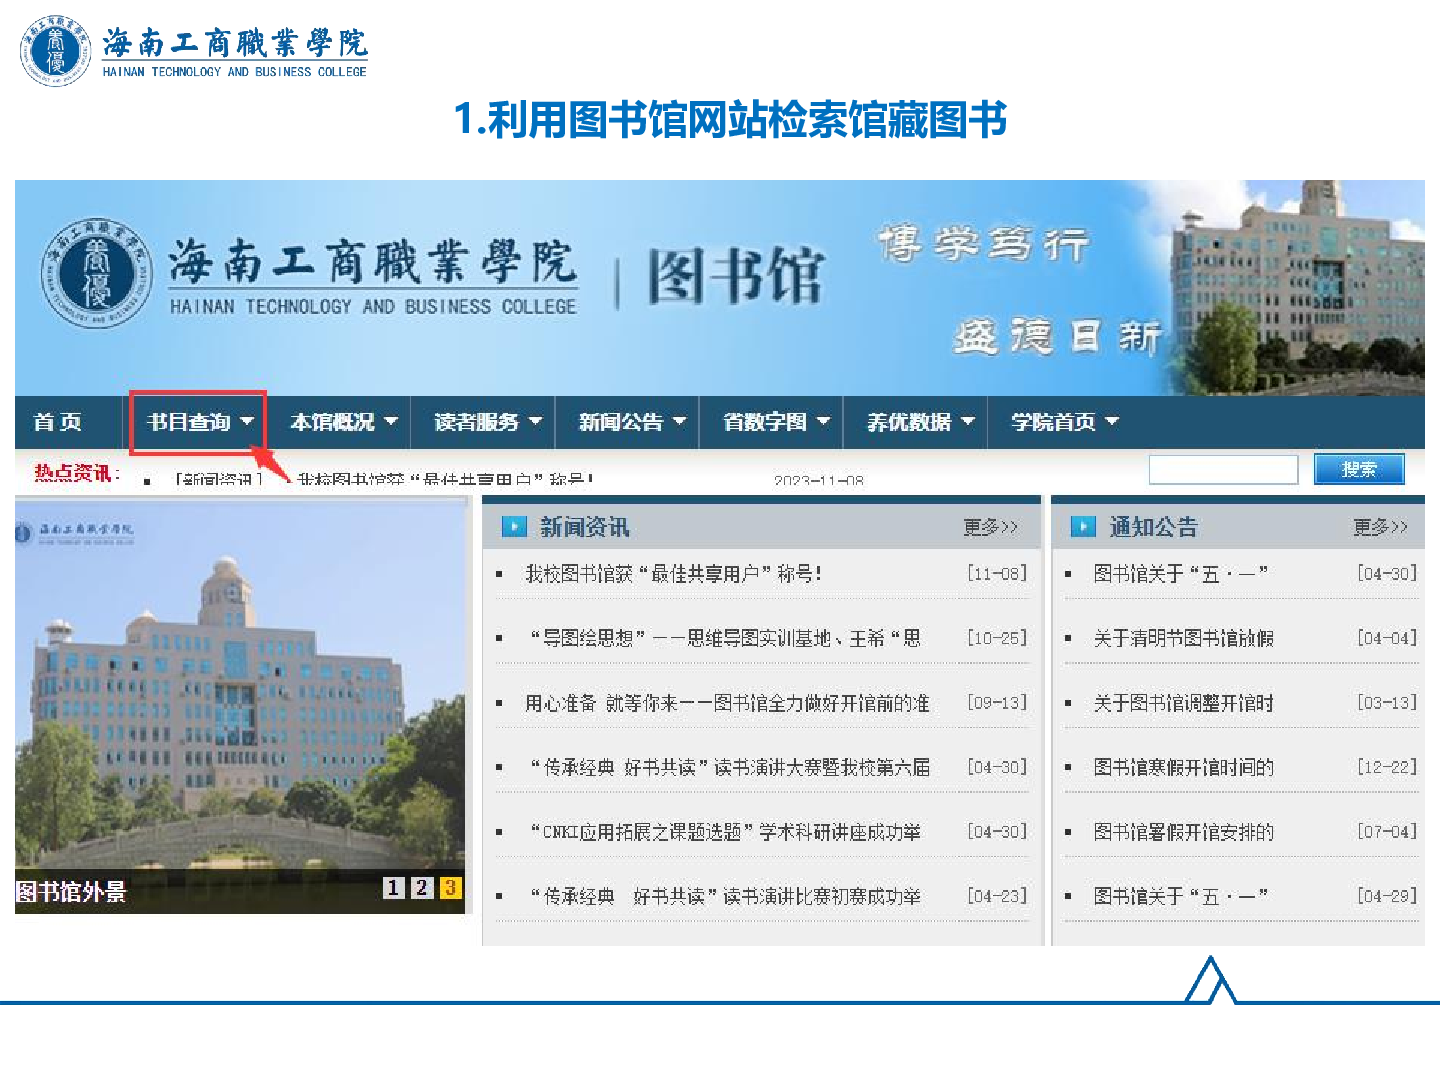The height and width of the screenshot is (1080, 1440).
Task: Go to the 首页 home tab
Action: [57, 422]
